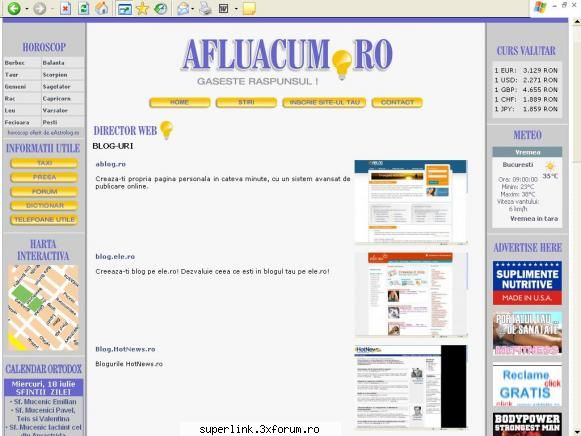Click the Vremea in tara link
Screen dimensions: 581x436
coord(534,219)
